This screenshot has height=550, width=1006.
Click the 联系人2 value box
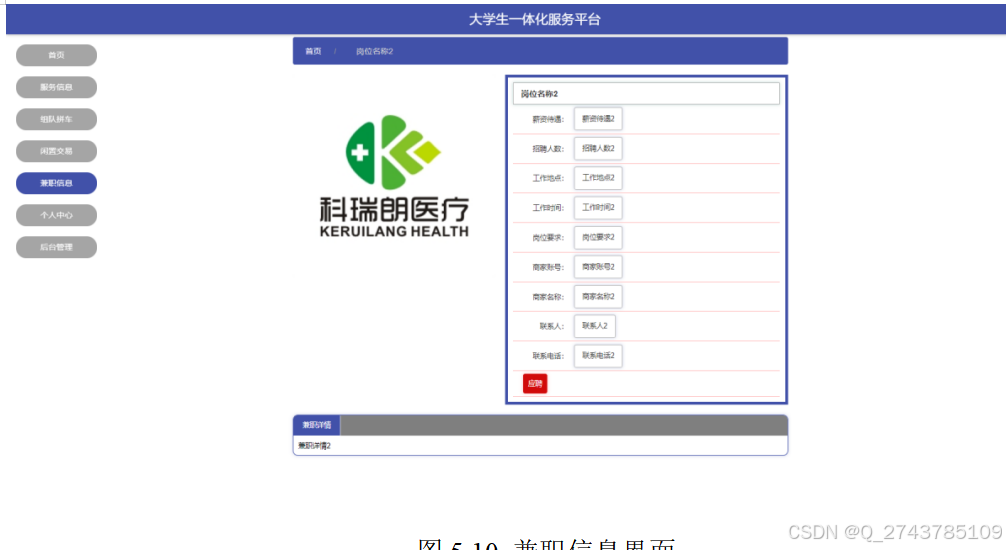(595, 326)
